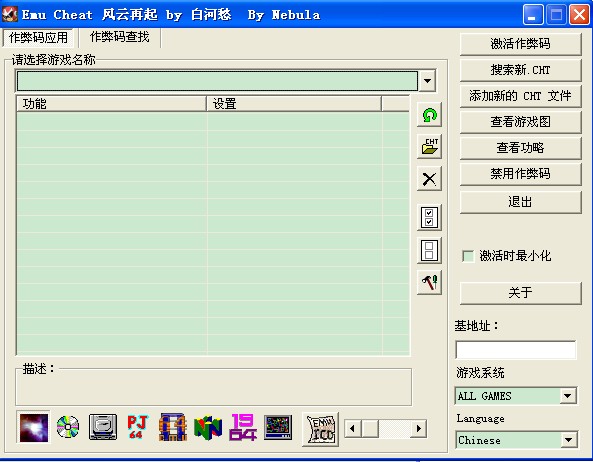Select the CD disc emulator icon
This screenshot has height=462, width=593.
tap(68, 427)
